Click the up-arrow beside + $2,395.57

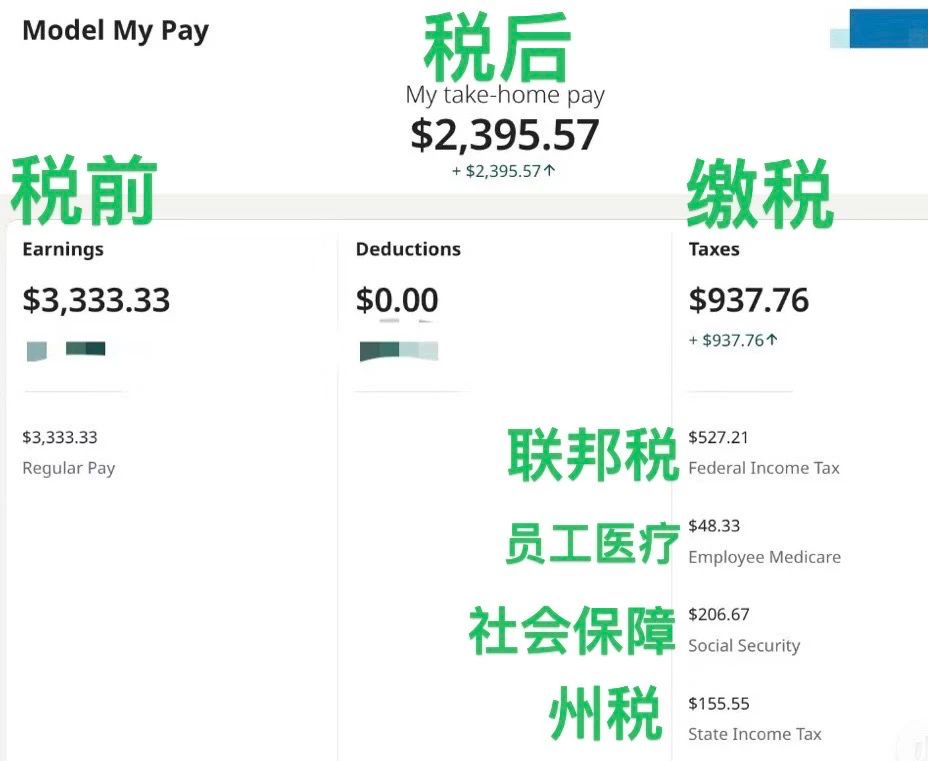(x=550, y=171)
